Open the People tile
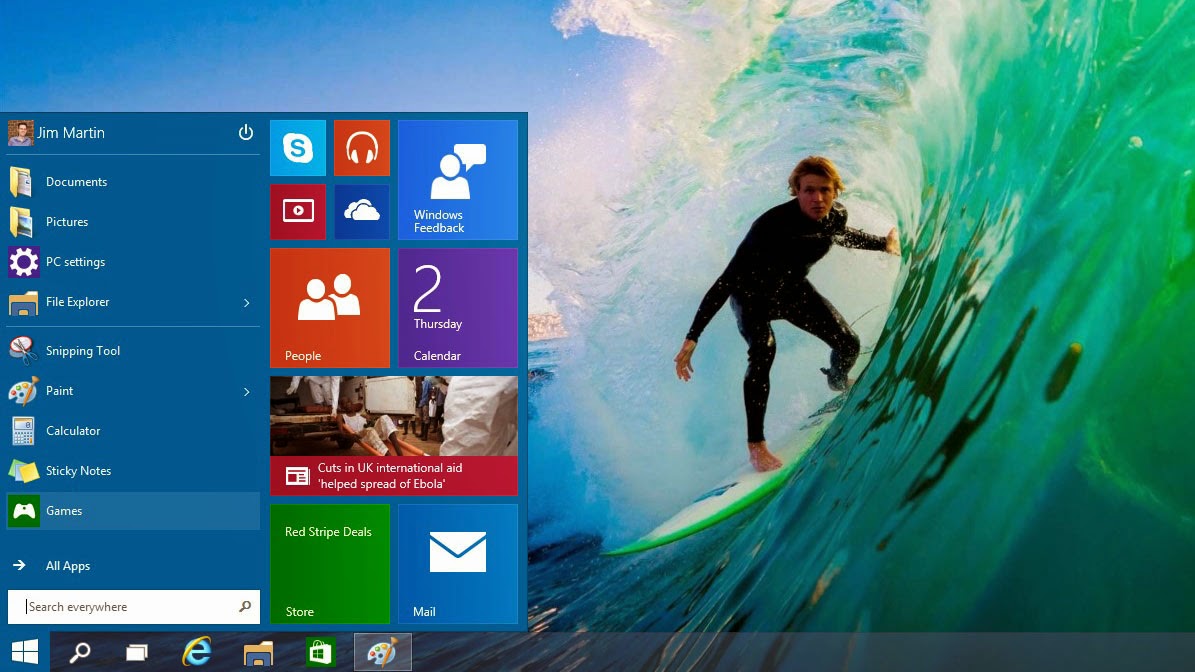 [330, 308]
